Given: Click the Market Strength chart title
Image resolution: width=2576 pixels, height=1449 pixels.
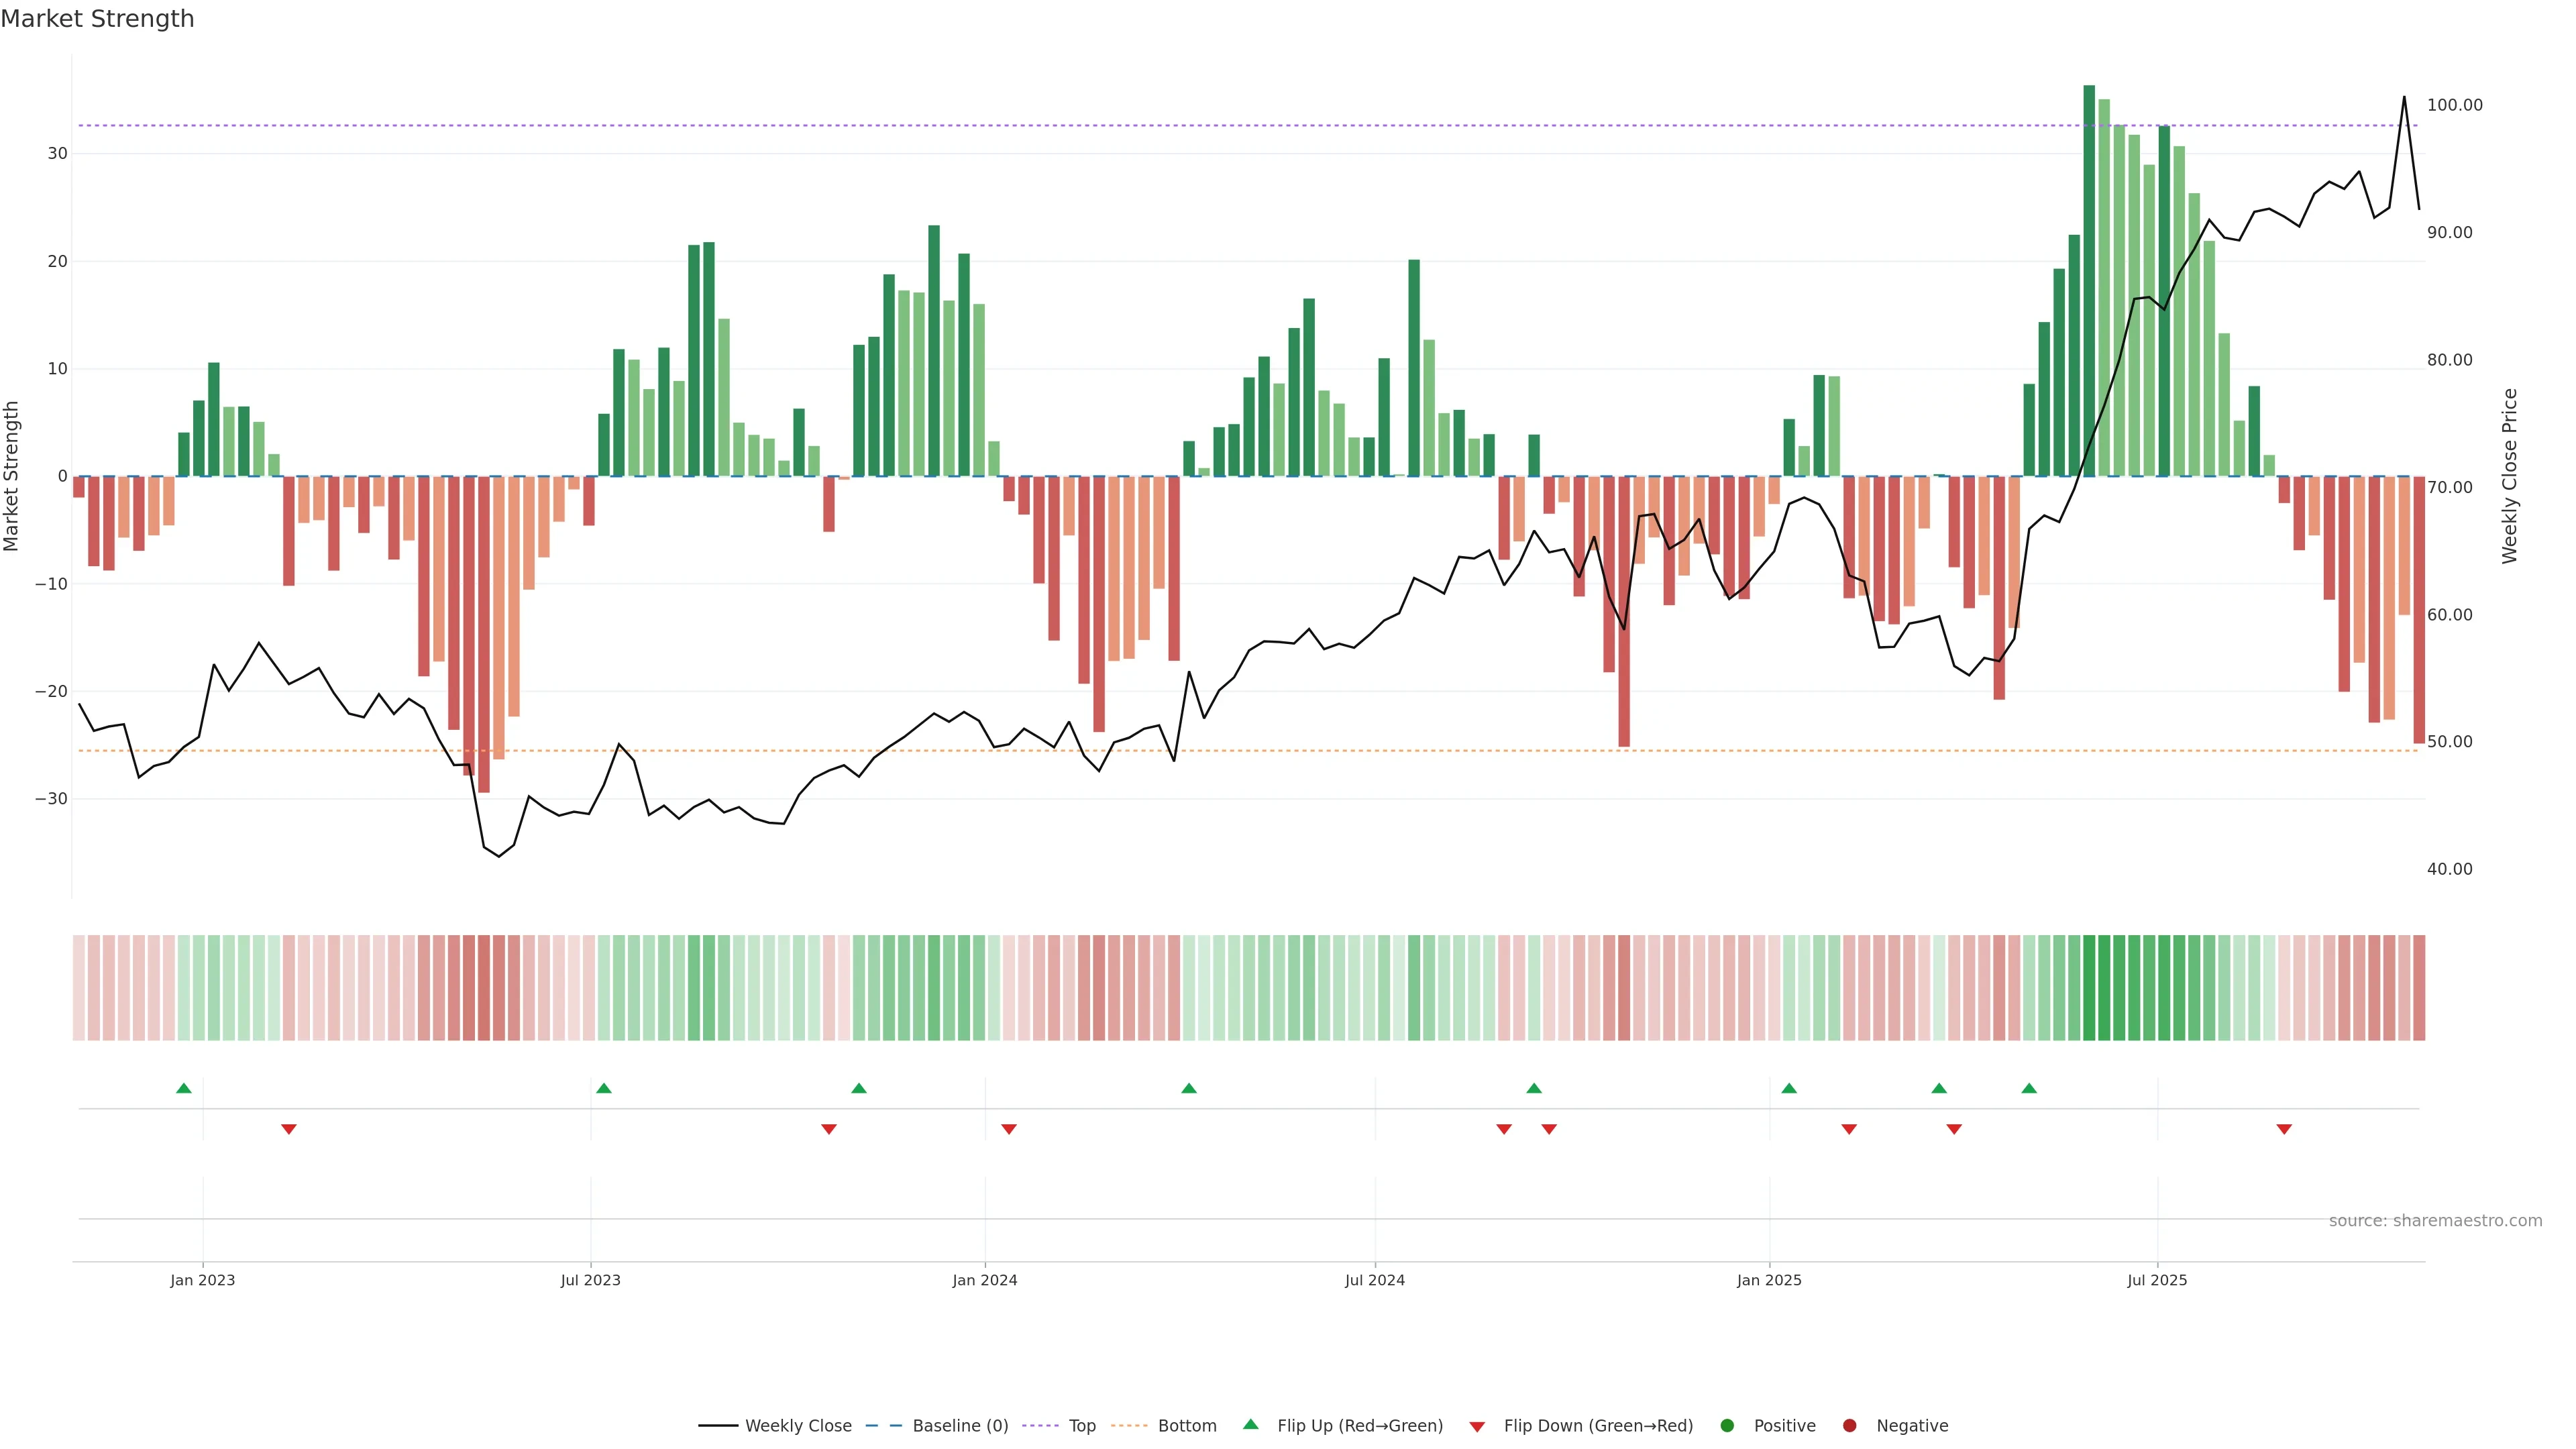Looking at the screenshot, I should (97, 19).
